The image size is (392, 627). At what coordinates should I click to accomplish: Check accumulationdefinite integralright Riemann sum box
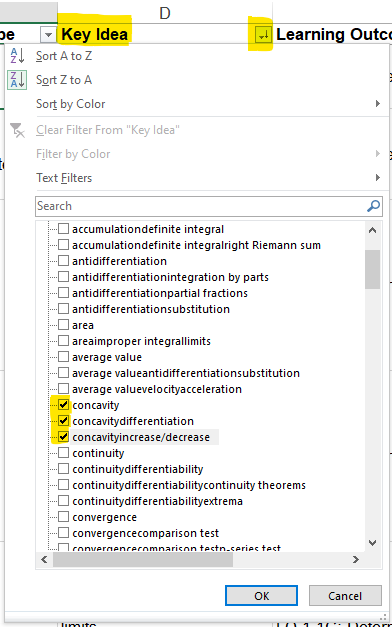(x=63, y=245)
